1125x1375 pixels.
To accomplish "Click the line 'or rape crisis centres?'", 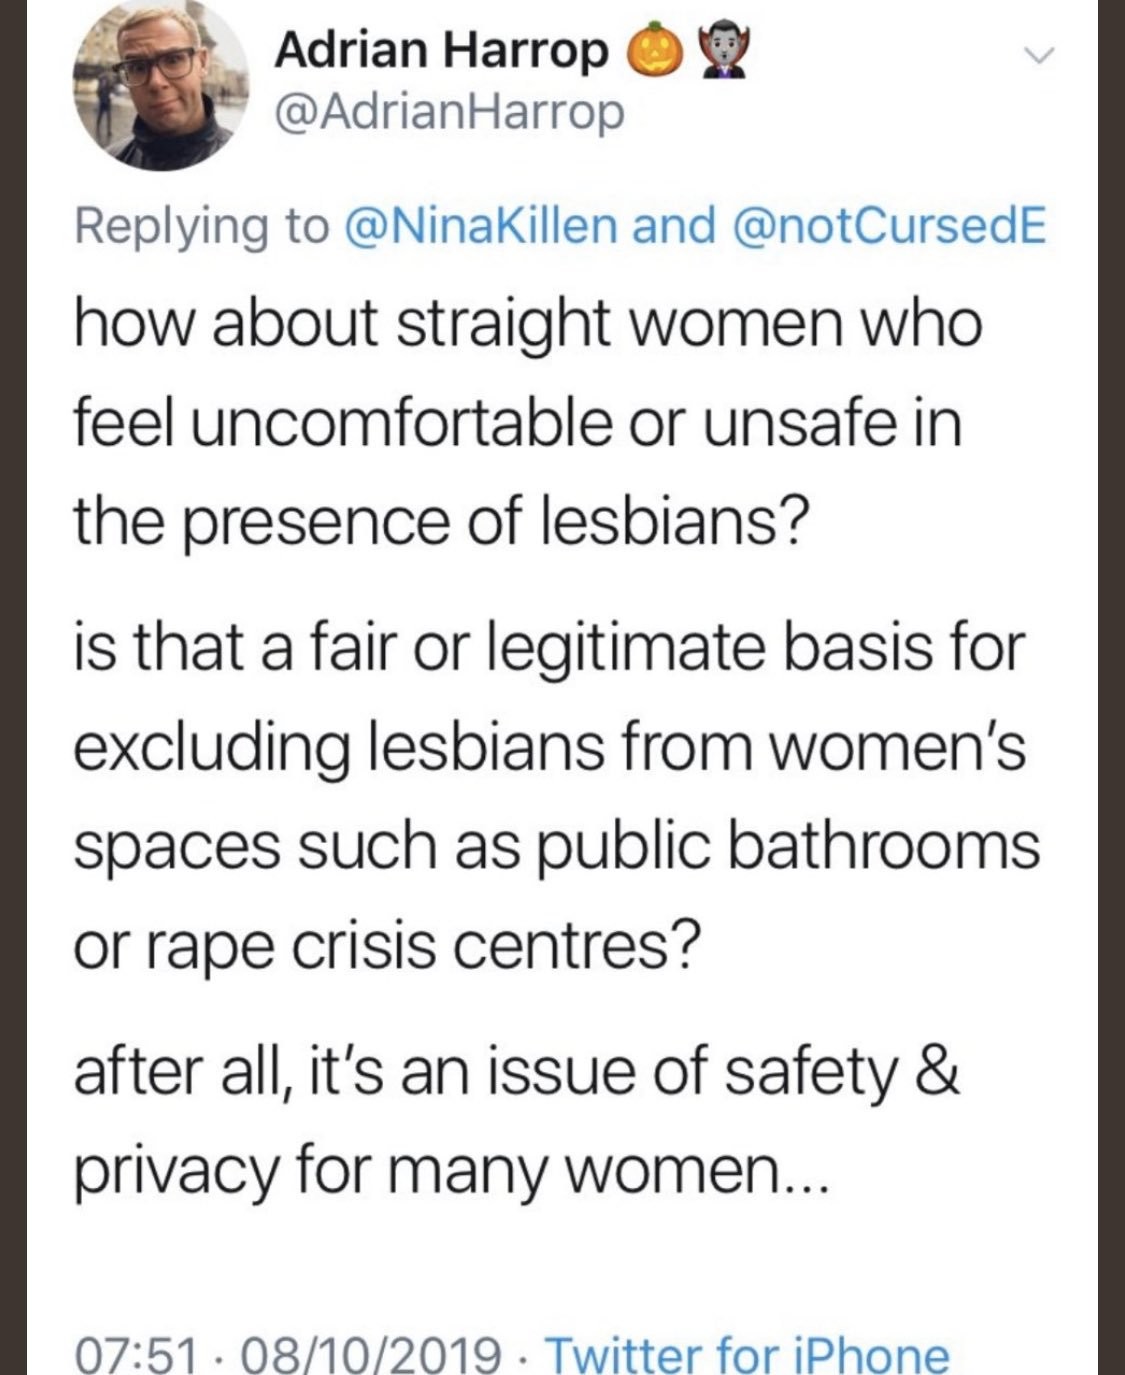I will [382, 944].
